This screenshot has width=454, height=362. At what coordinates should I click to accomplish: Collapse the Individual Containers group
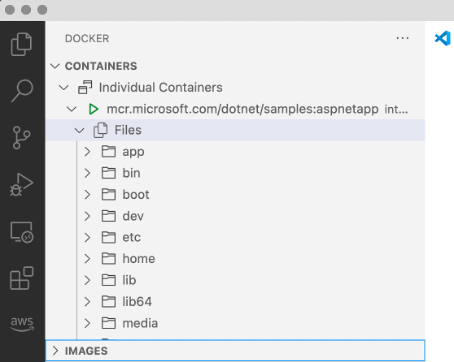[63, 88]
